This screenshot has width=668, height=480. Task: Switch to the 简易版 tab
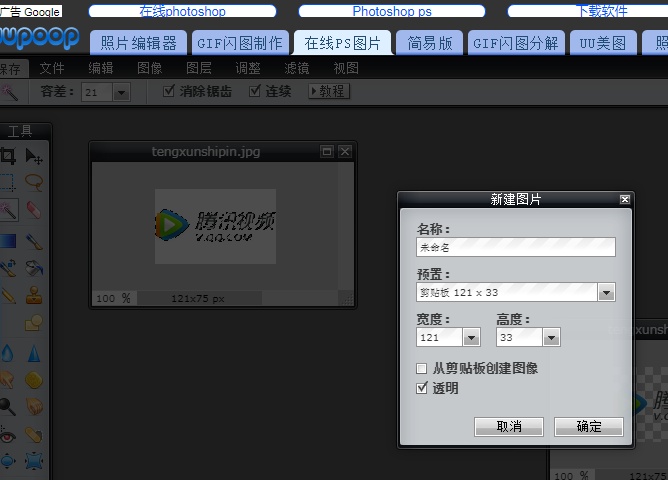(429, 43)
